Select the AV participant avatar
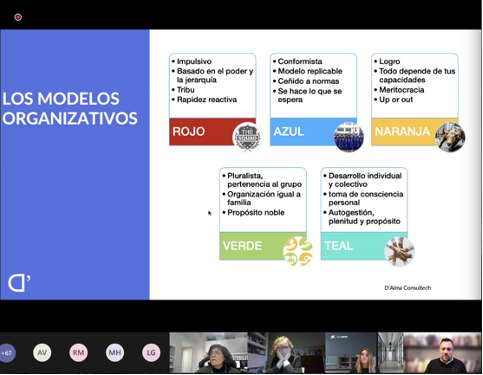Viewport: 483px width, 375px height. pos(42,353)
